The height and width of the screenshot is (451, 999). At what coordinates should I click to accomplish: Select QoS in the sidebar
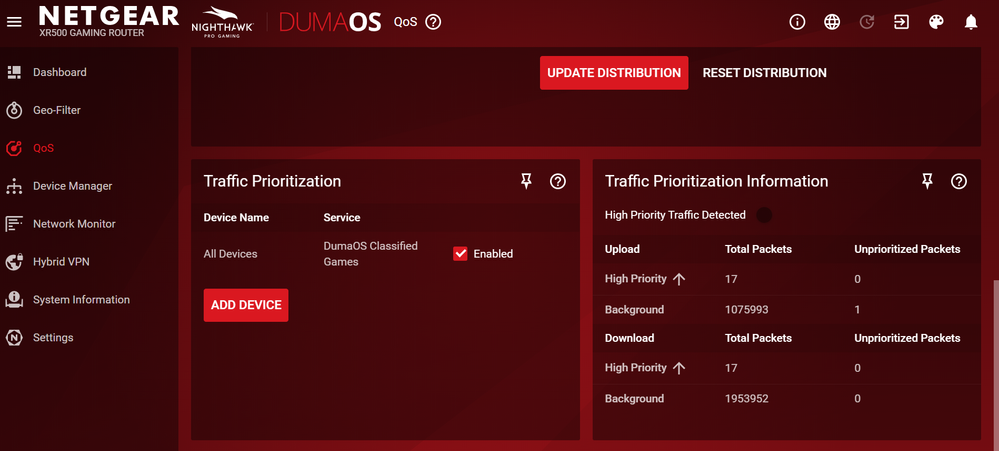point(43,148)
